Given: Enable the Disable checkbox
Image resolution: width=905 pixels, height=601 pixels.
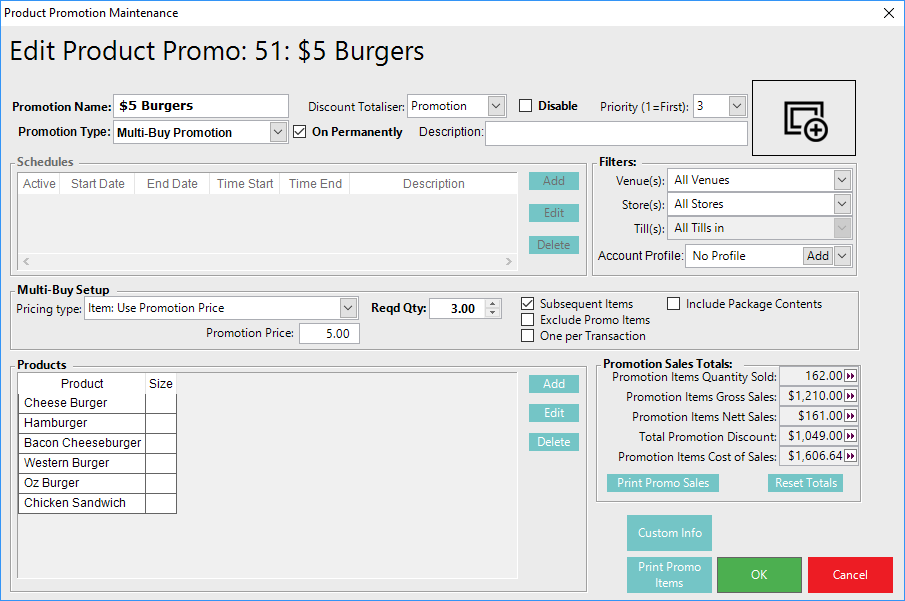Looking at the screenshot, I should tap(526, 106).
